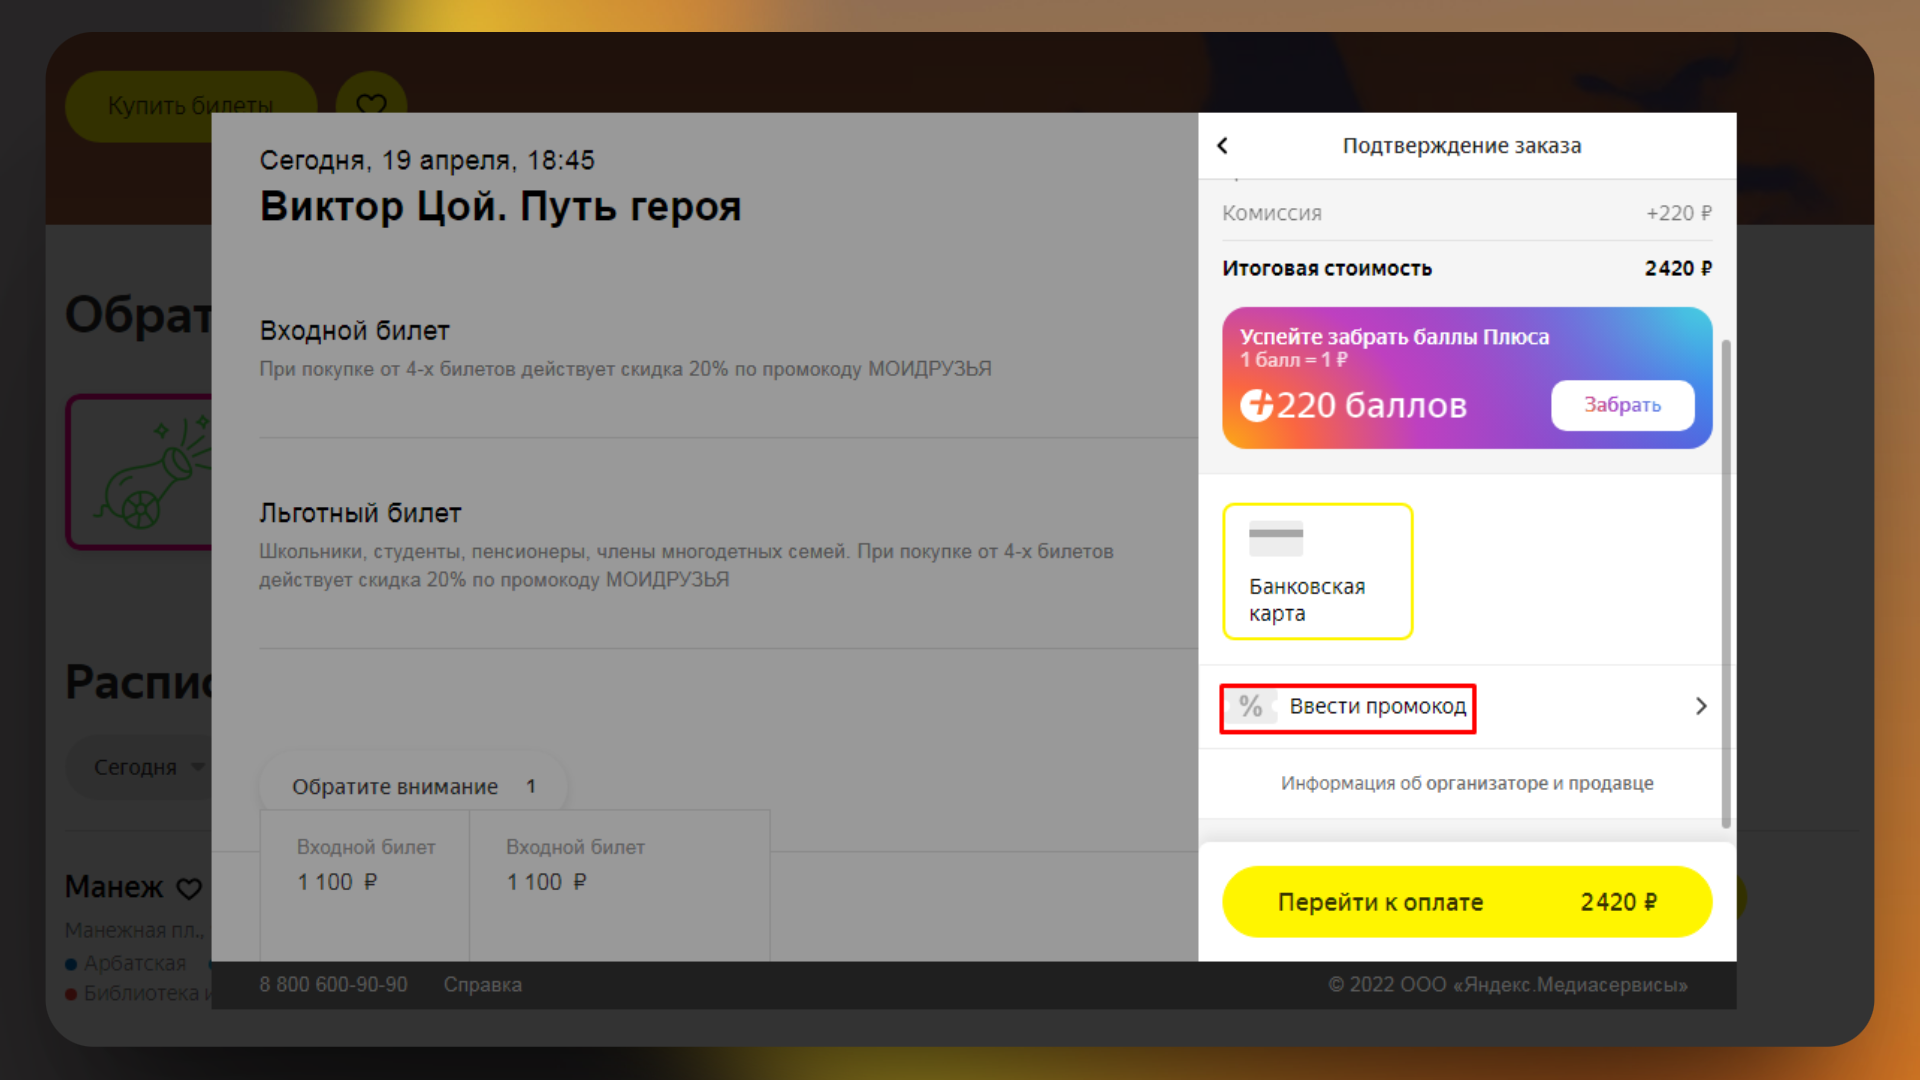The width and height of the screenshot is (1920, 1080).
Task: Expand the promo code row with right chevron
Action: 1701,706
